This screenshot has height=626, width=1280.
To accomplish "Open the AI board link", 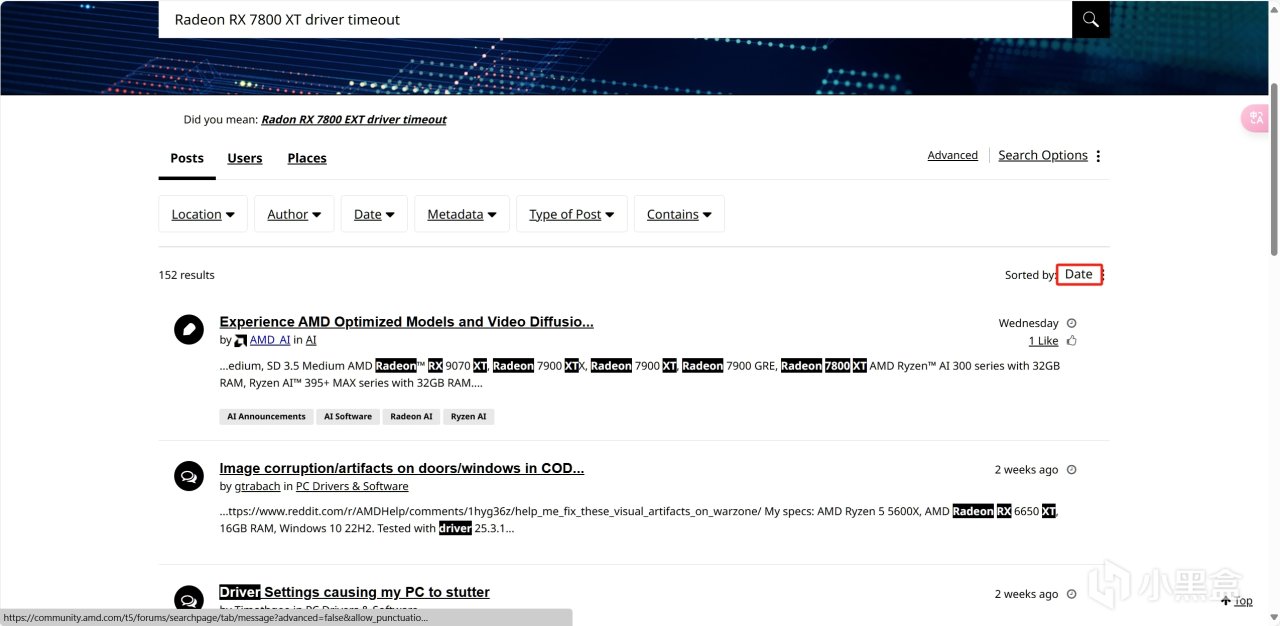I will 311,340.
